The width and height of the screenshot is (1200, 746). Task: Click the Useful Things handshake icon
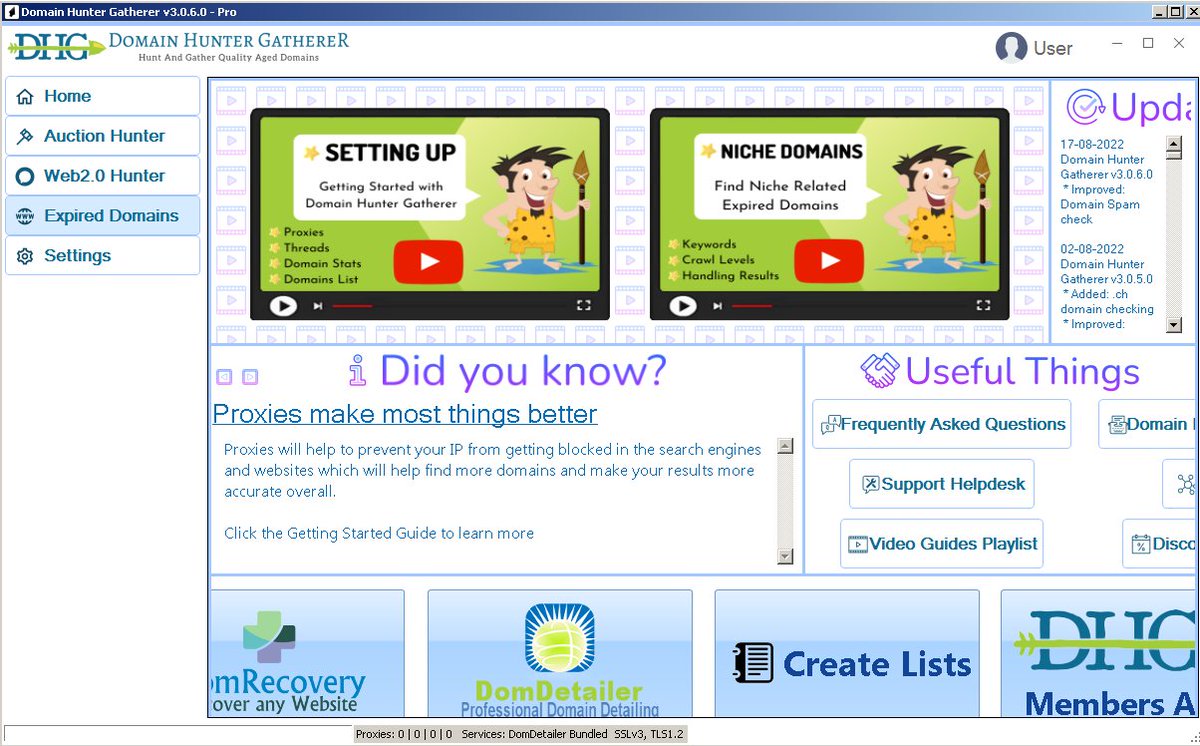[880, 371]
